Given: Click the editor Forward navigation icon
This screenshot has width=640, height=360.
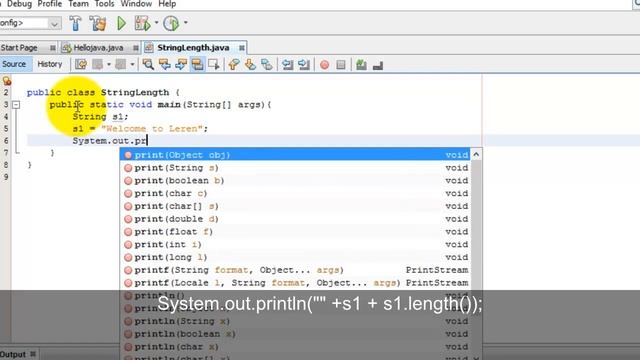Looking at the screenshot, I should point(120,64).
